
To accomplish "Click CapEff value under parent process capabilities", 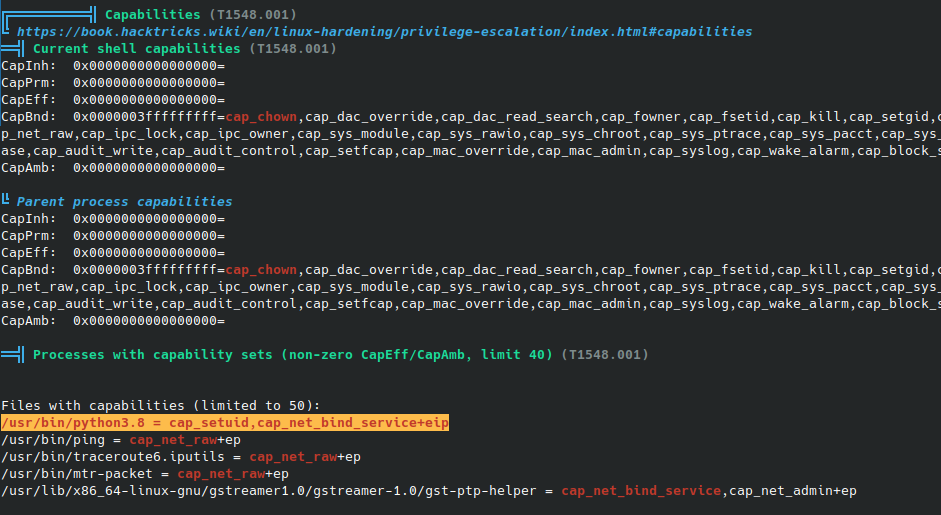I will coord(149,252).
